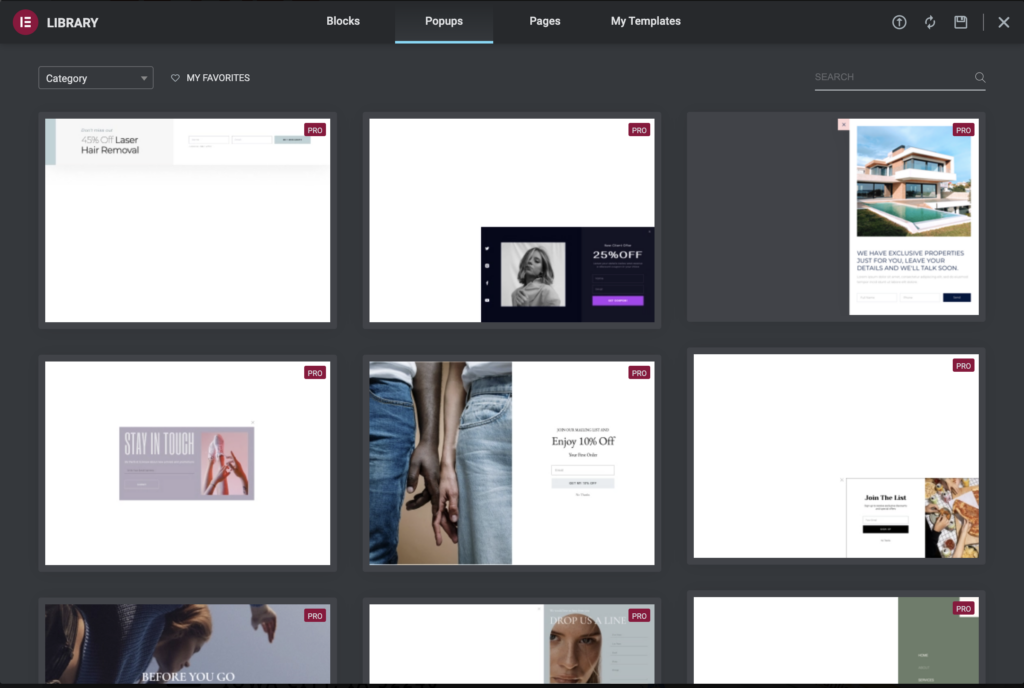Open the import template upload icon
1024x688 pixels.
(x=899, y=22)
